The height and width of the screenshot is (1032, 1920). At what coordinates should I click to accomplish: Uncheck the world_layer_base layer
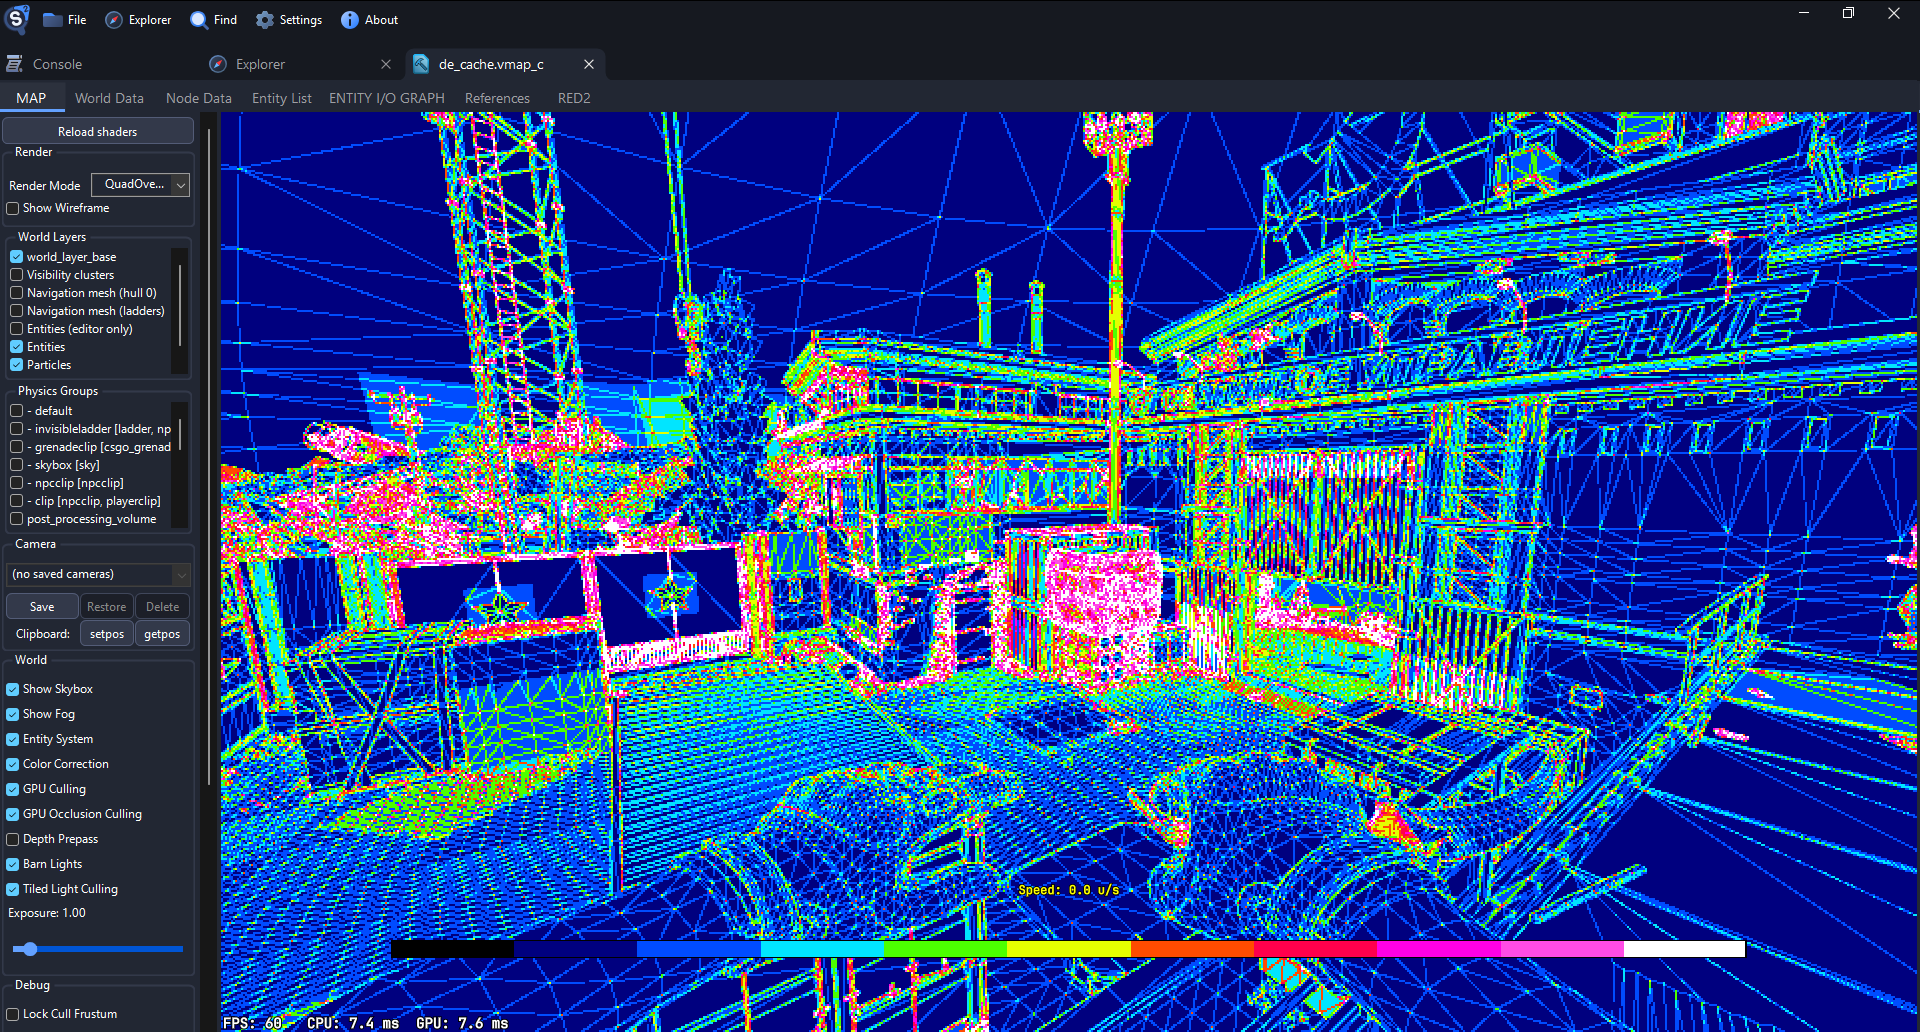[17, 257]
